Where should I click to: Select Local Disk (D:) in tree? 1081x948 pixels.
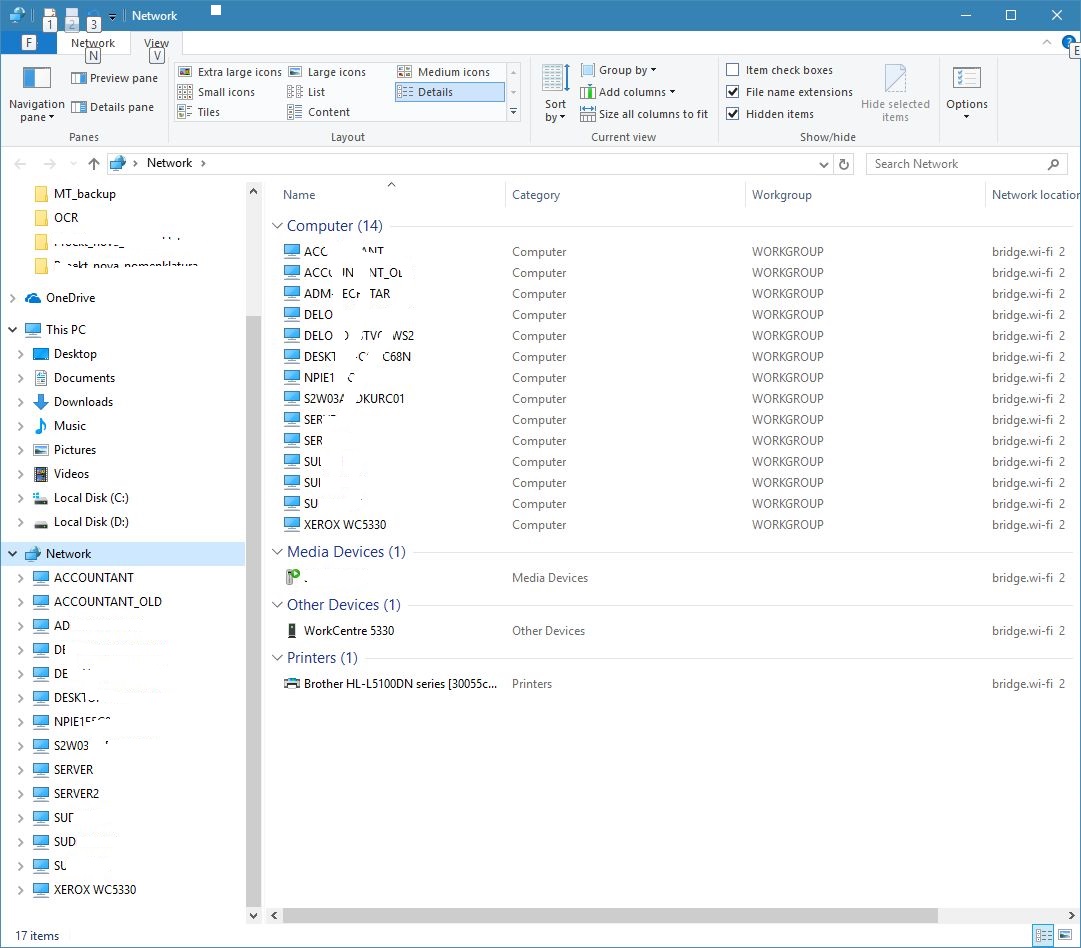(90, 522)
